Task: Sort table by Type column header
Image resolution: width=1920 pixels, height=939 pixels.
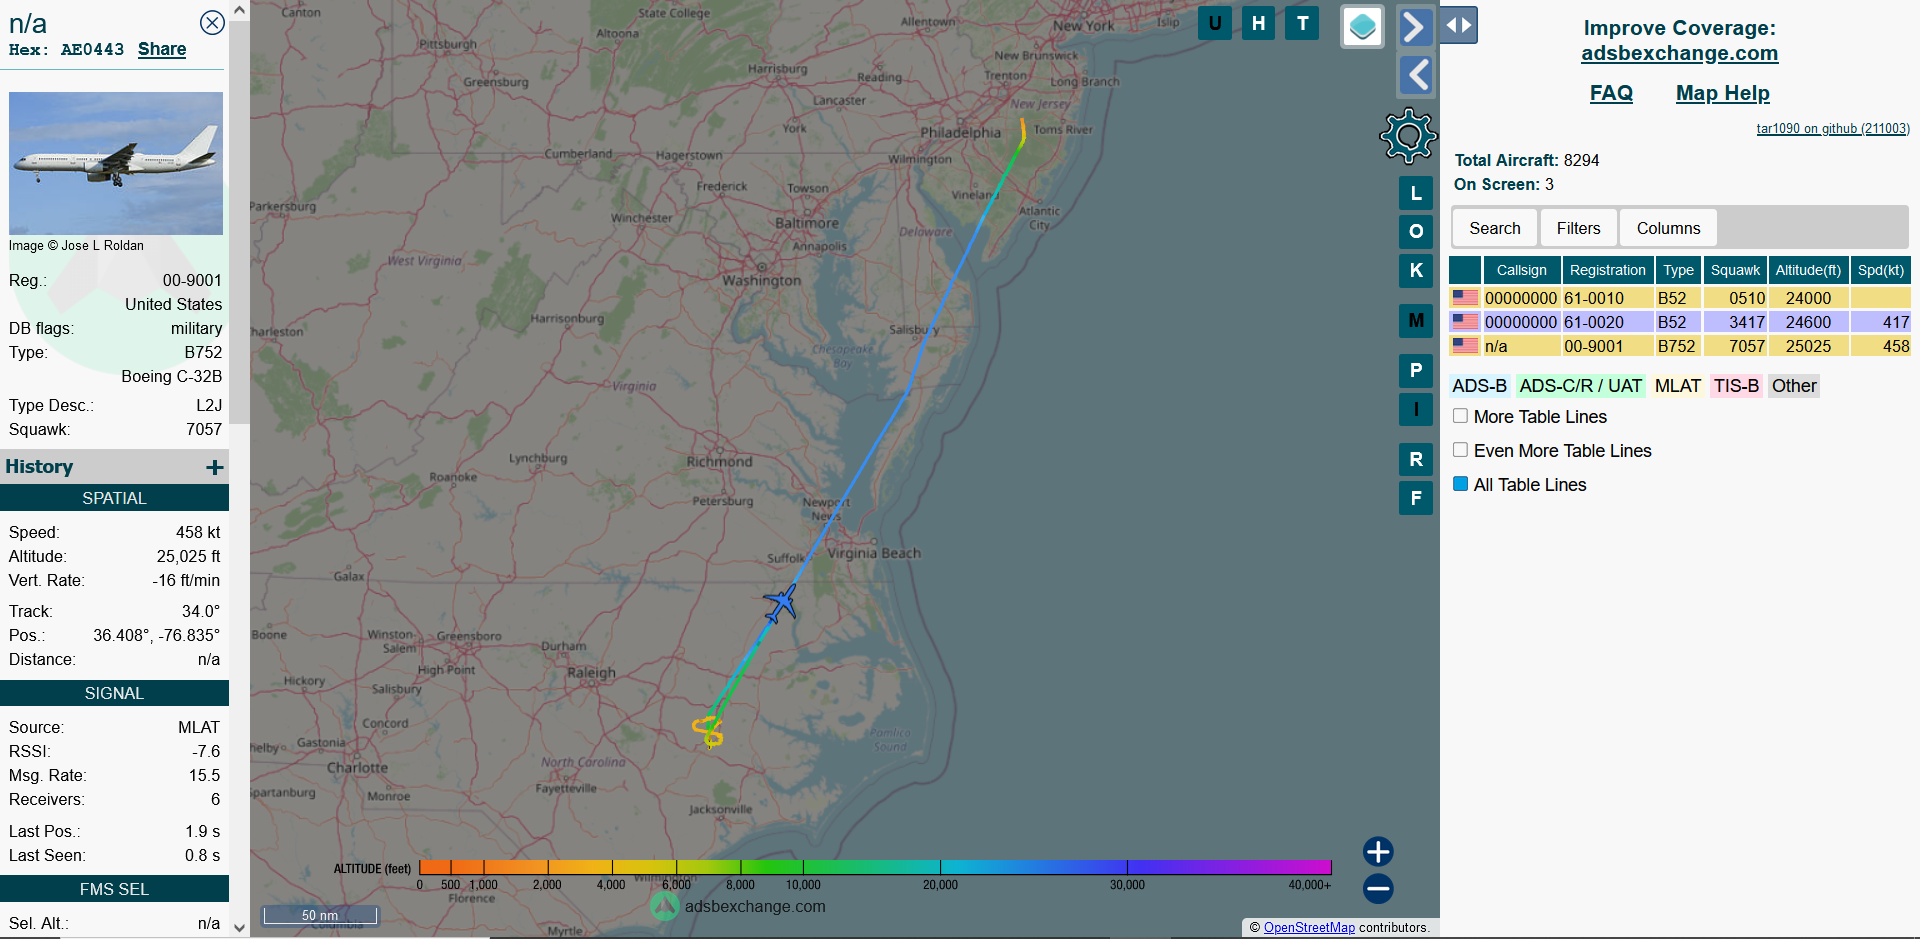Action: click(x=1678, y=270)
